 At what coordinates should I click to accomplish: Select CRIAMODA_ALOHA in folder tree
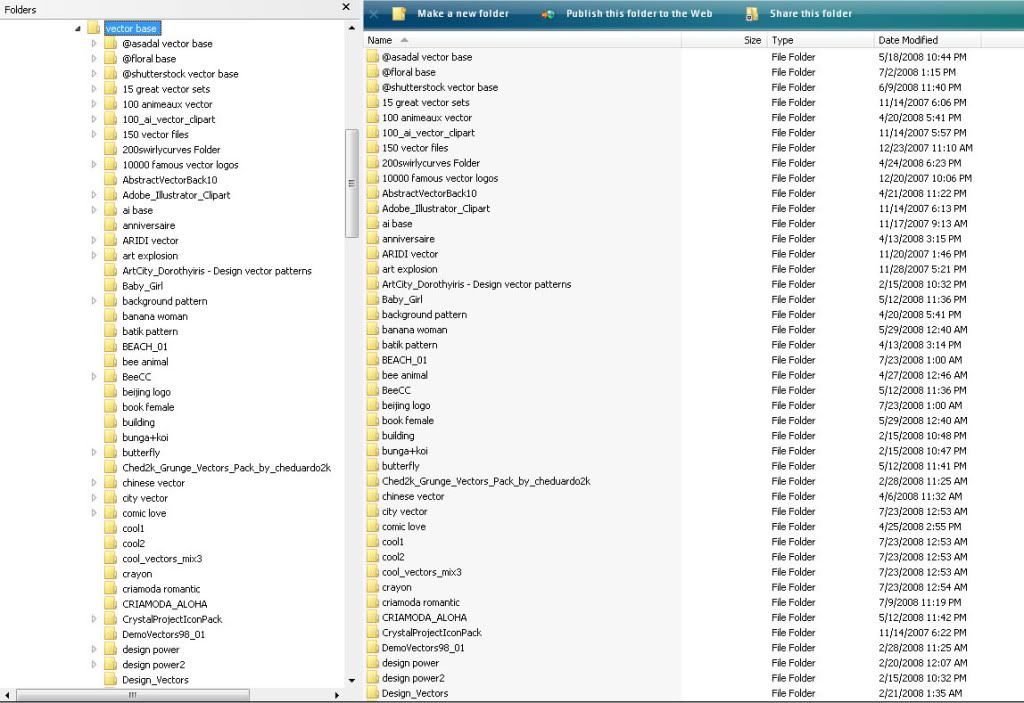click(x=165, y=604)
